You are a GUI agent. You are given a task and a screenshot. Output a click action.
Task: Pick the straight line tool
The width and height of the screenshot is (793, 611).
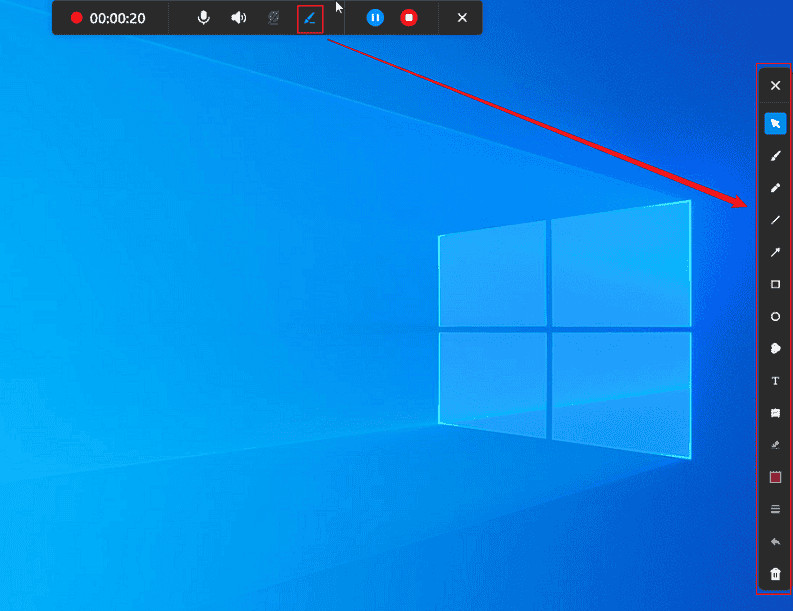[775, 220]
